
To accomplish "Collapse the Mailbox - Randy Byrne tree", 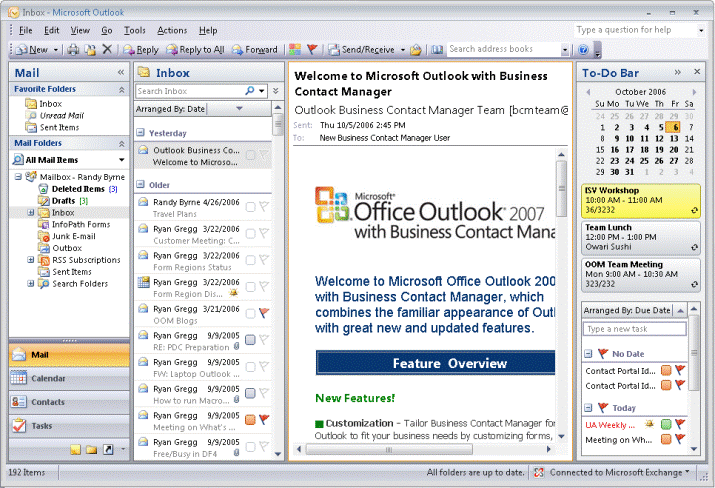I will point(18,177).
